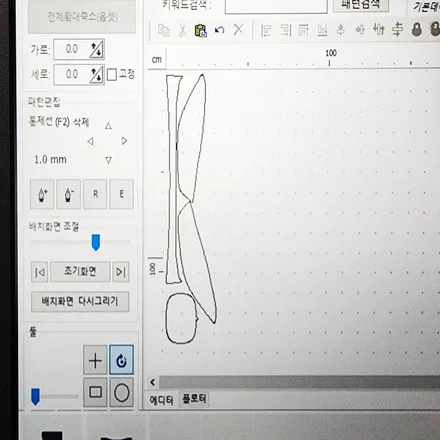Click the scissors cut icon

182,30
